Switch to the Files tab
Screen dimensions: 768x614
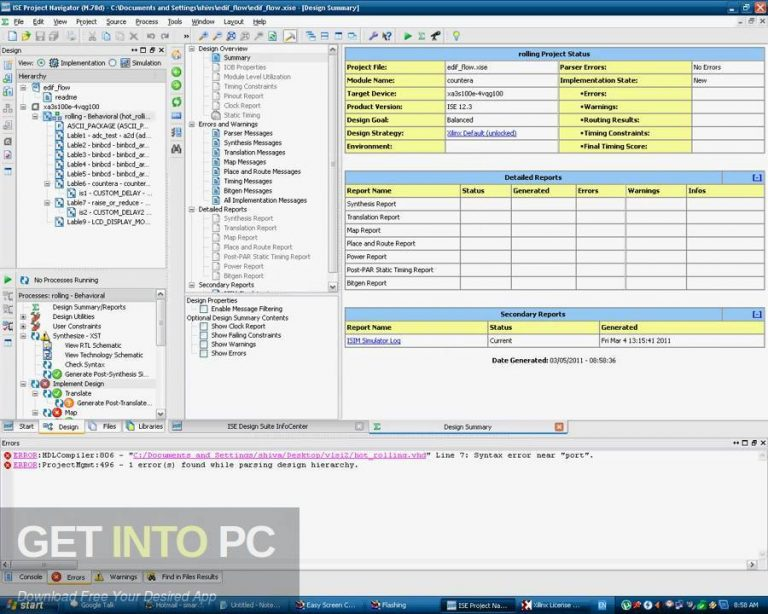coord(103,426)
